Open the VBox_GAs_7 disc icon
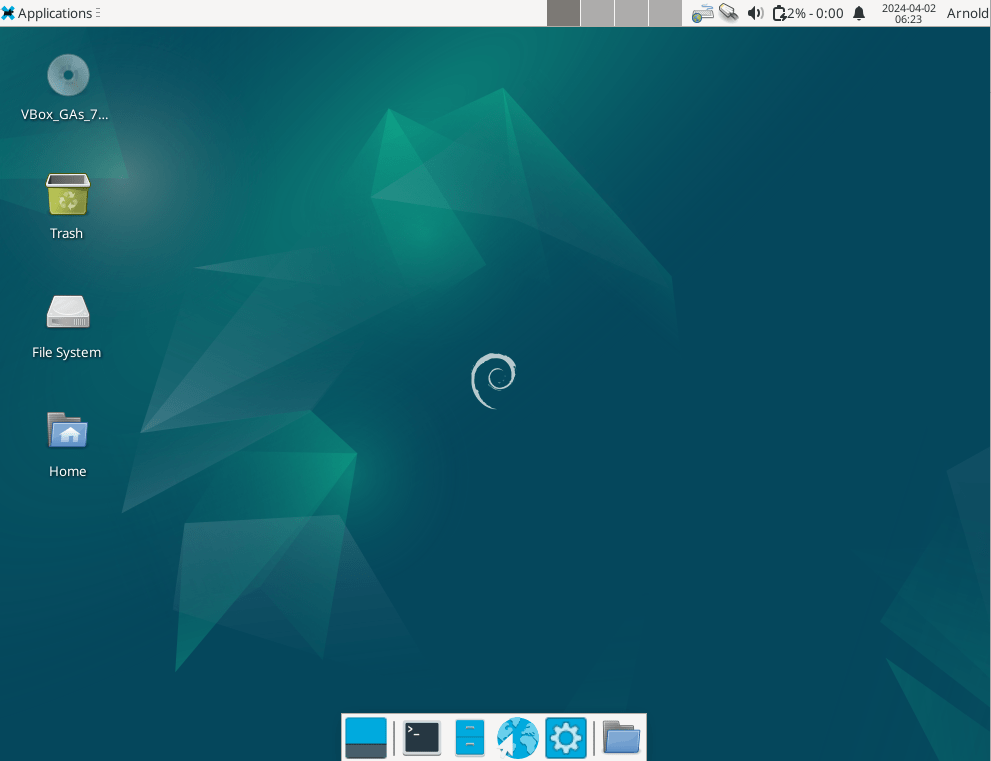This screenshot has height=761, width=991. pyautogui.click(x=67, y=75)
